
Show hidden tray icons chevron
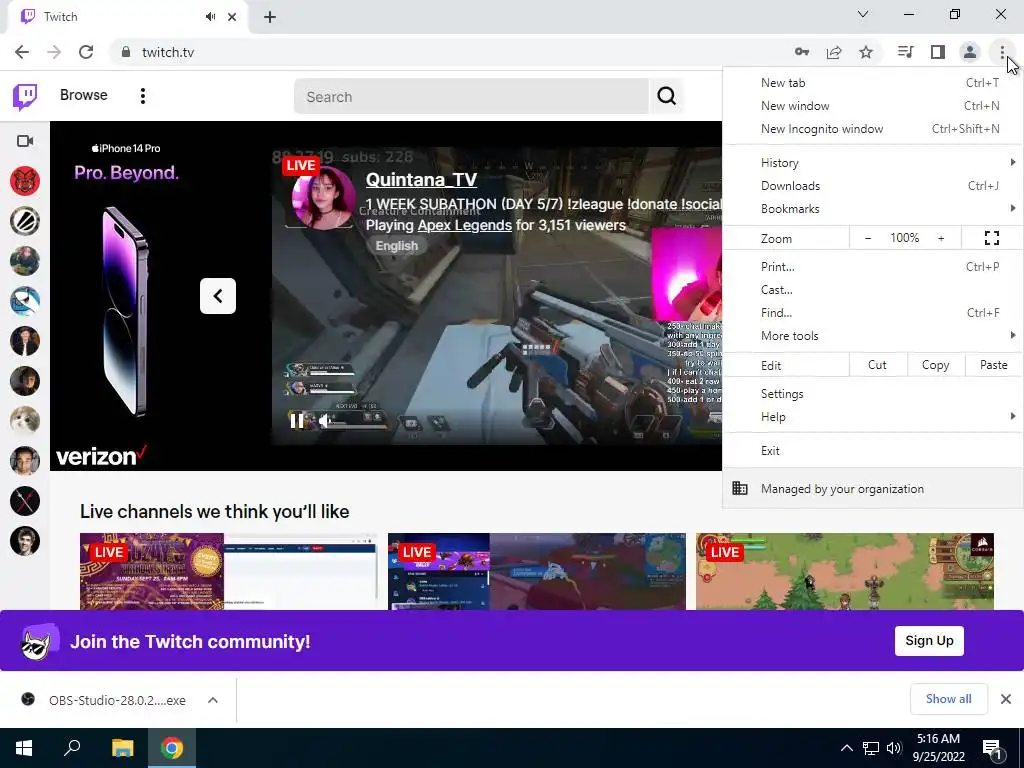pos(846,748)
